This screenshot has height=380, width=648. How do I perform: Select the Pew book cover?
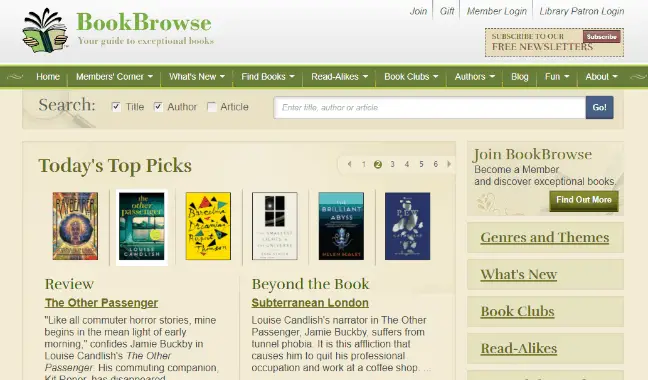pos(407,226)
